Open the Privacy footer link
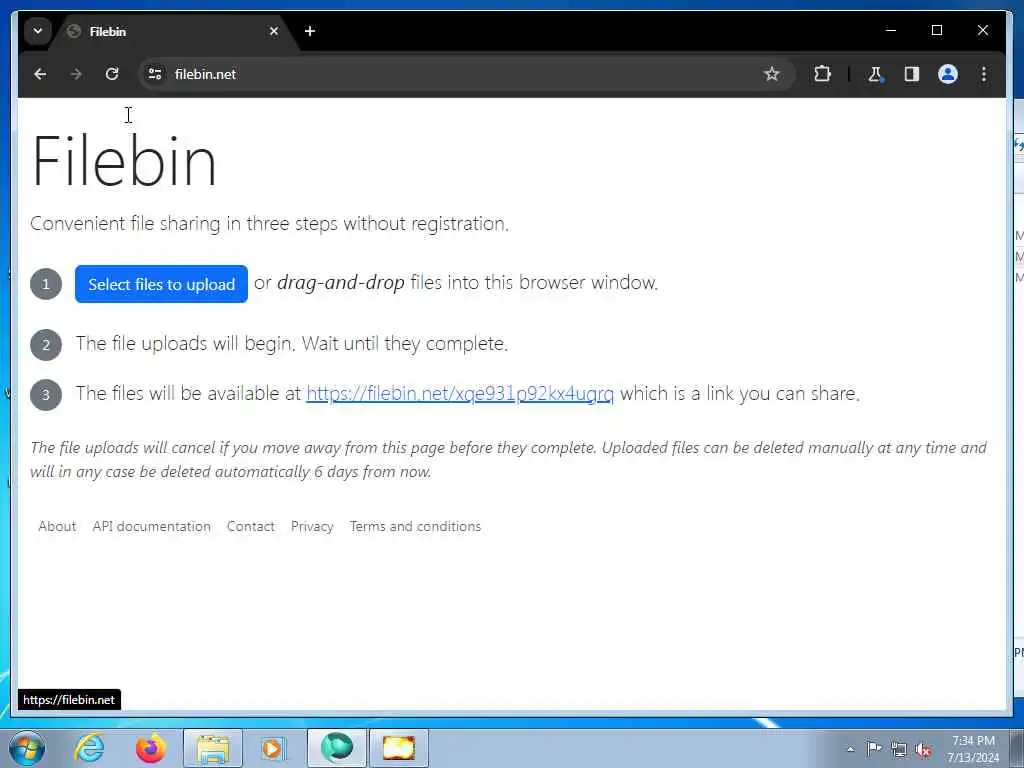This screenshot has width=1024, height=768. pos(312,526)
